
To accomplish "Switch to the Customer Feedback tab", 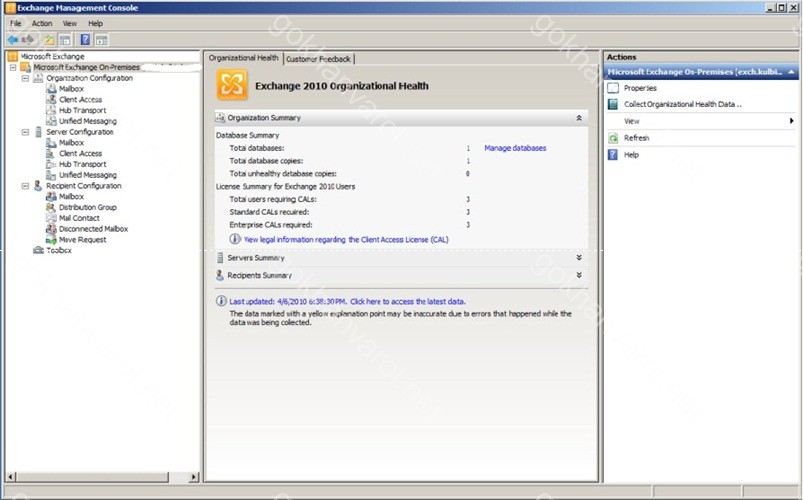I will click(319, 59).
